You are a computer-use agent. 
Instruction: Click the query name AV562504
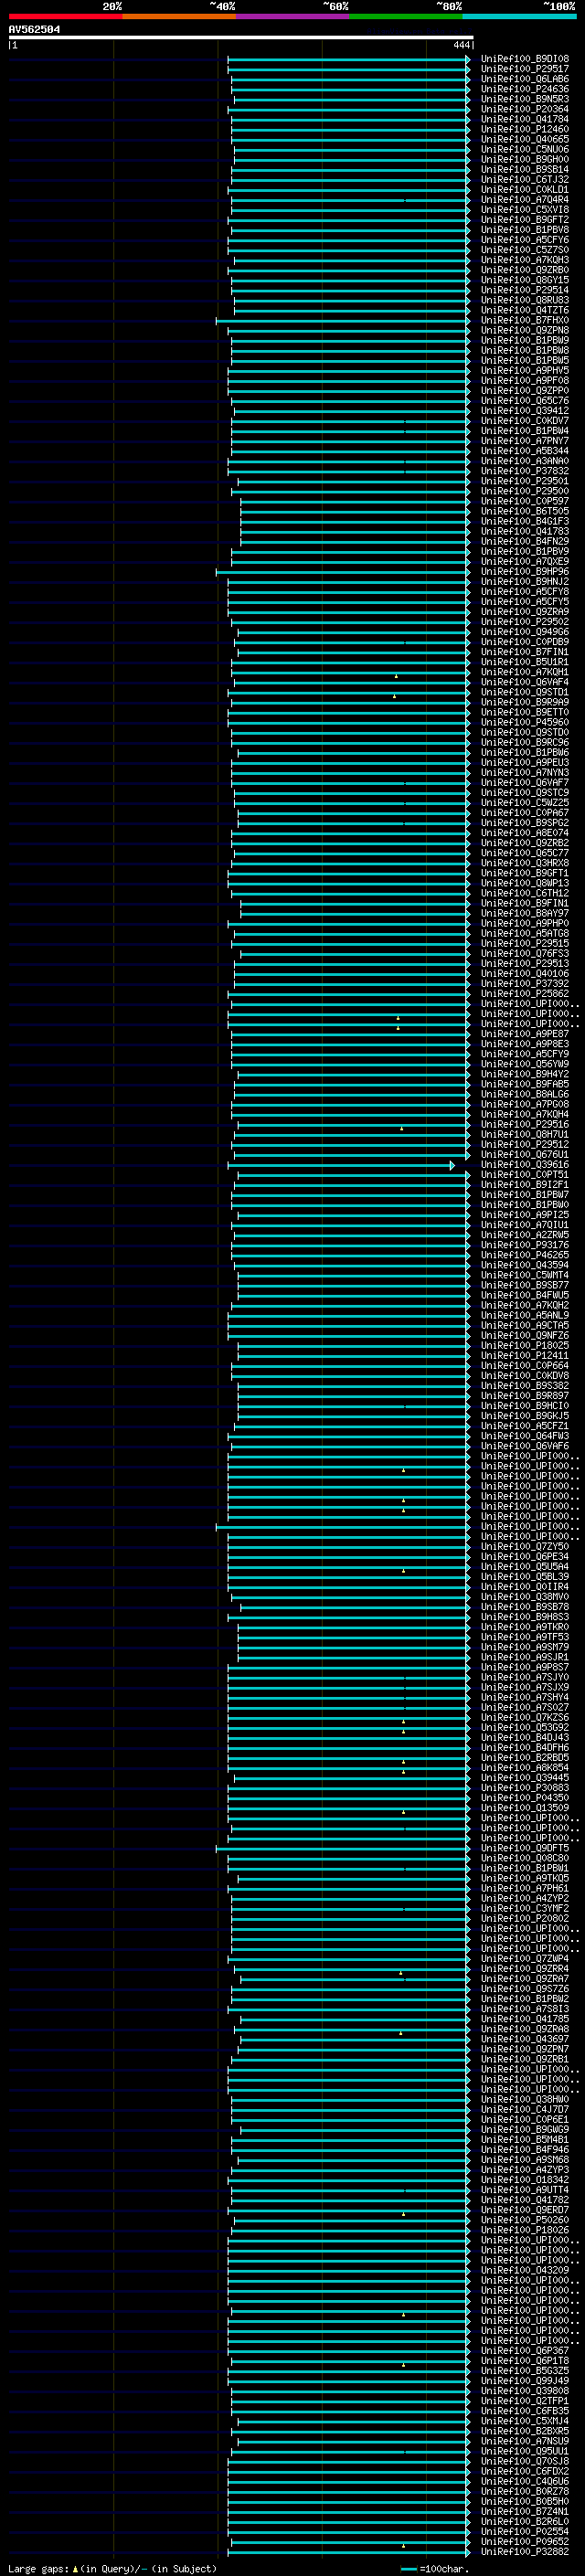[x=34, y=29]
